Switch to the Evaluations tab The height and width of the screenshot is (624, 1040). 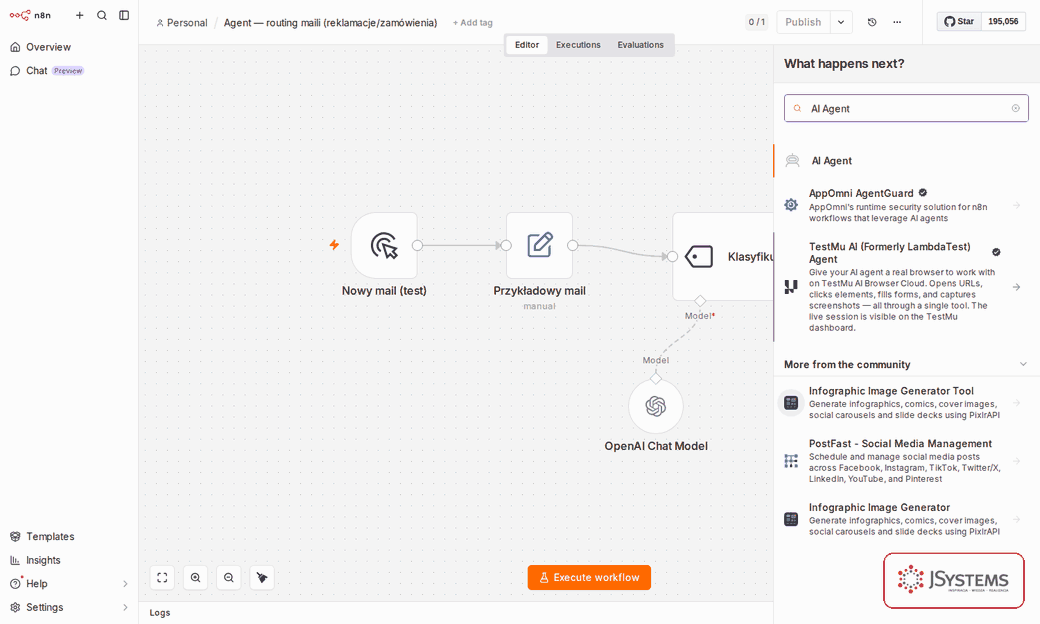(x=640, y=44)
